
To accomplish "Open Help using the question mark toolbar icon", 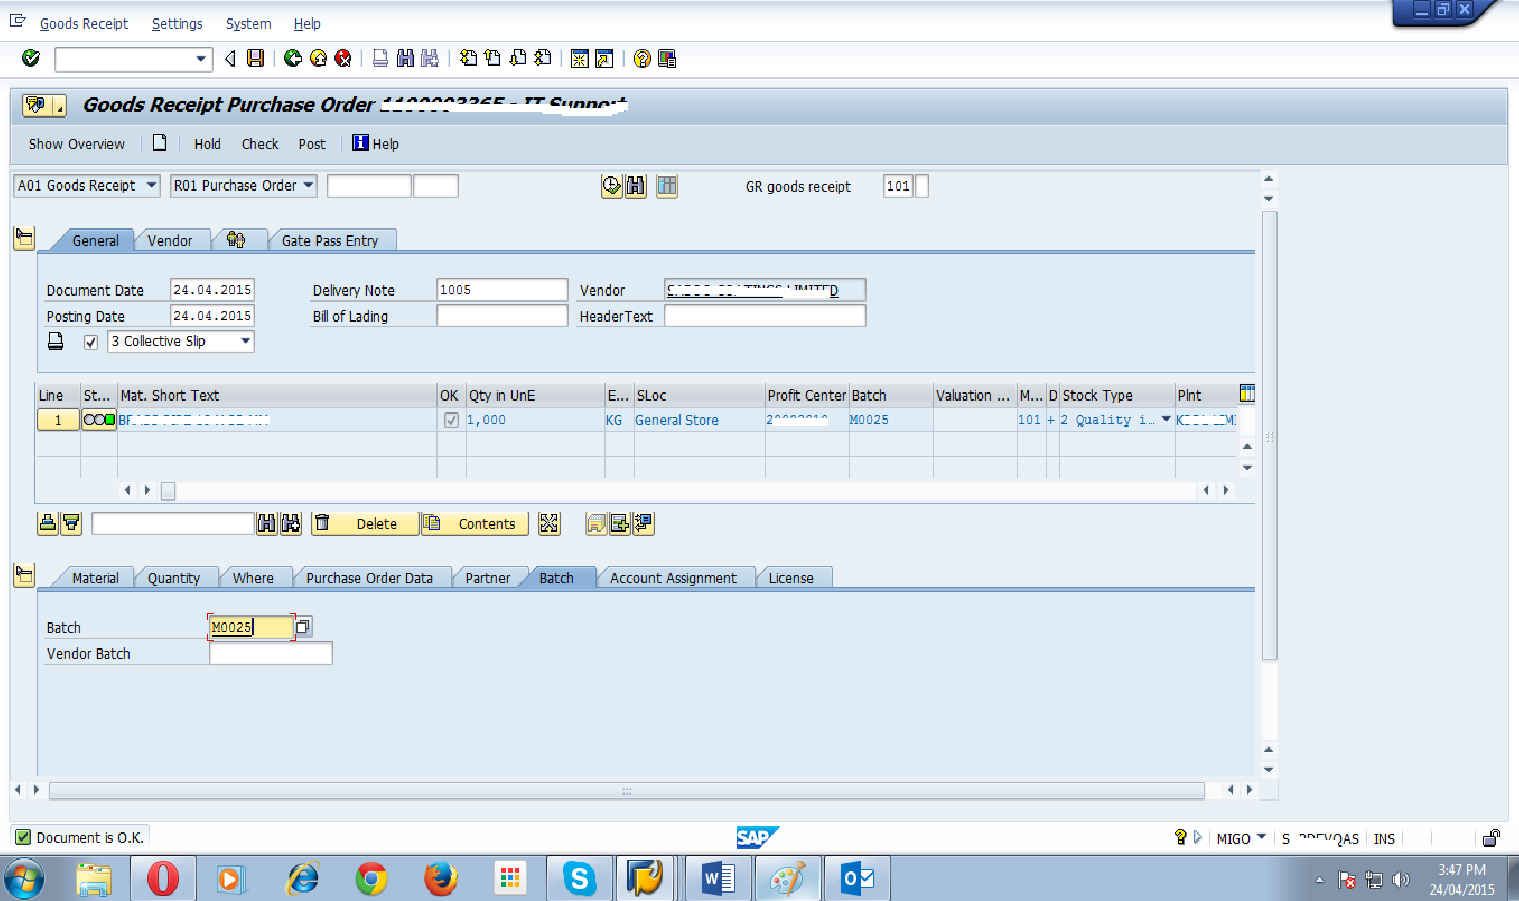I will [641, 58].
